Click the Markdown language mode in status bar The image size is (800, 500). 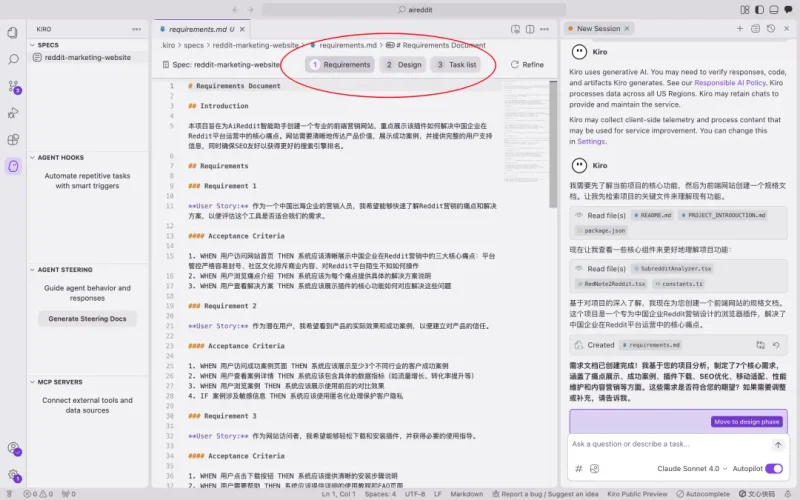(466, 494)
